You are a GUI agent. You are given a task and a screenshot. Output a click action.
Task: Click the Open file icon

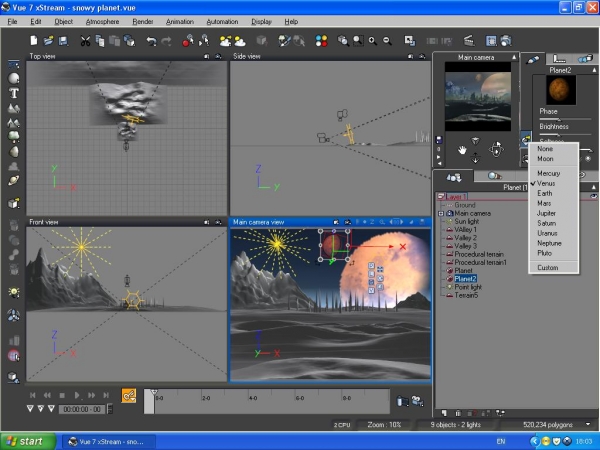pyautogui.click(x=48, y=41)
